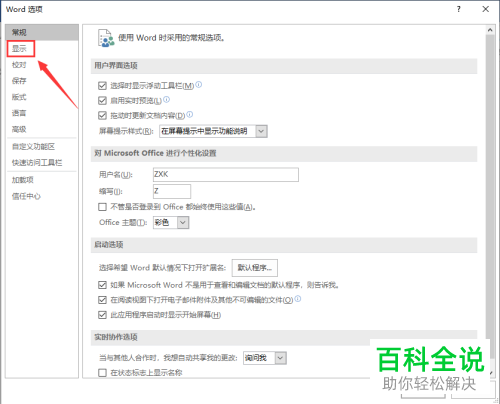Click the 默认程序... button
Viewport: 500px width, 404px height.
(x=255, y=268)
